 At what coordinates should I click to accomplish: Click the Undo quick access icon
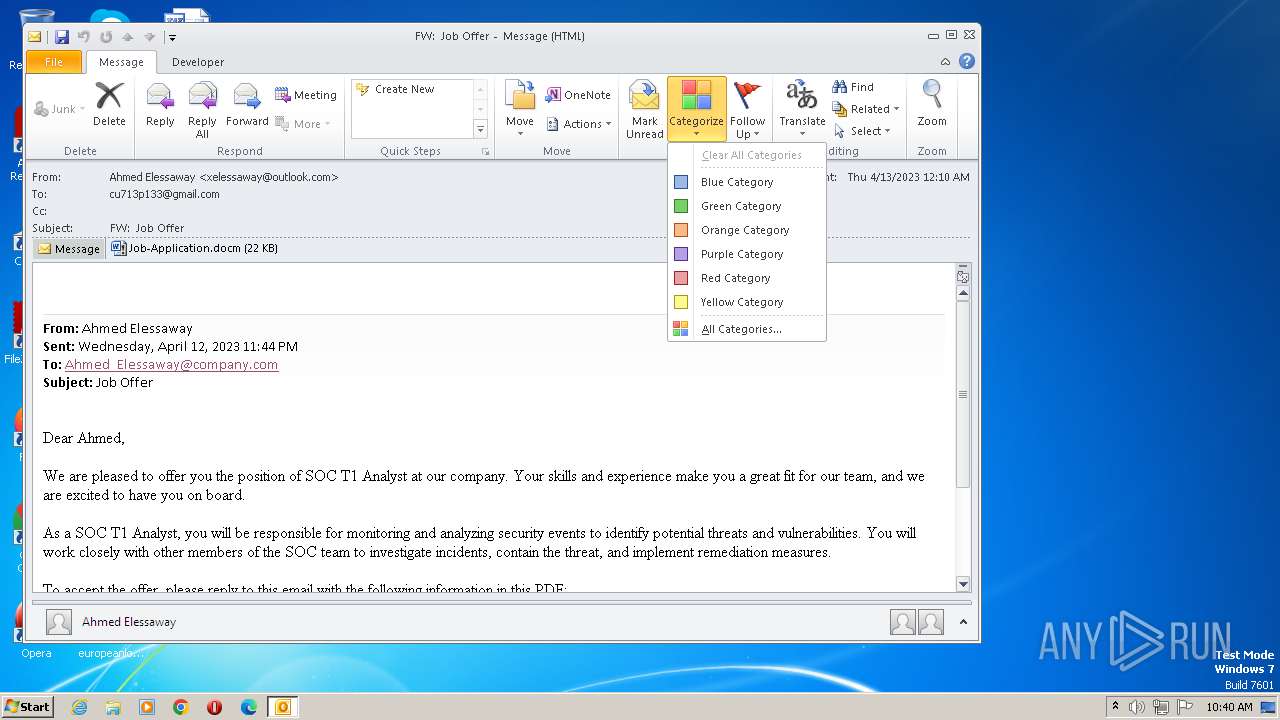(84, 37)
